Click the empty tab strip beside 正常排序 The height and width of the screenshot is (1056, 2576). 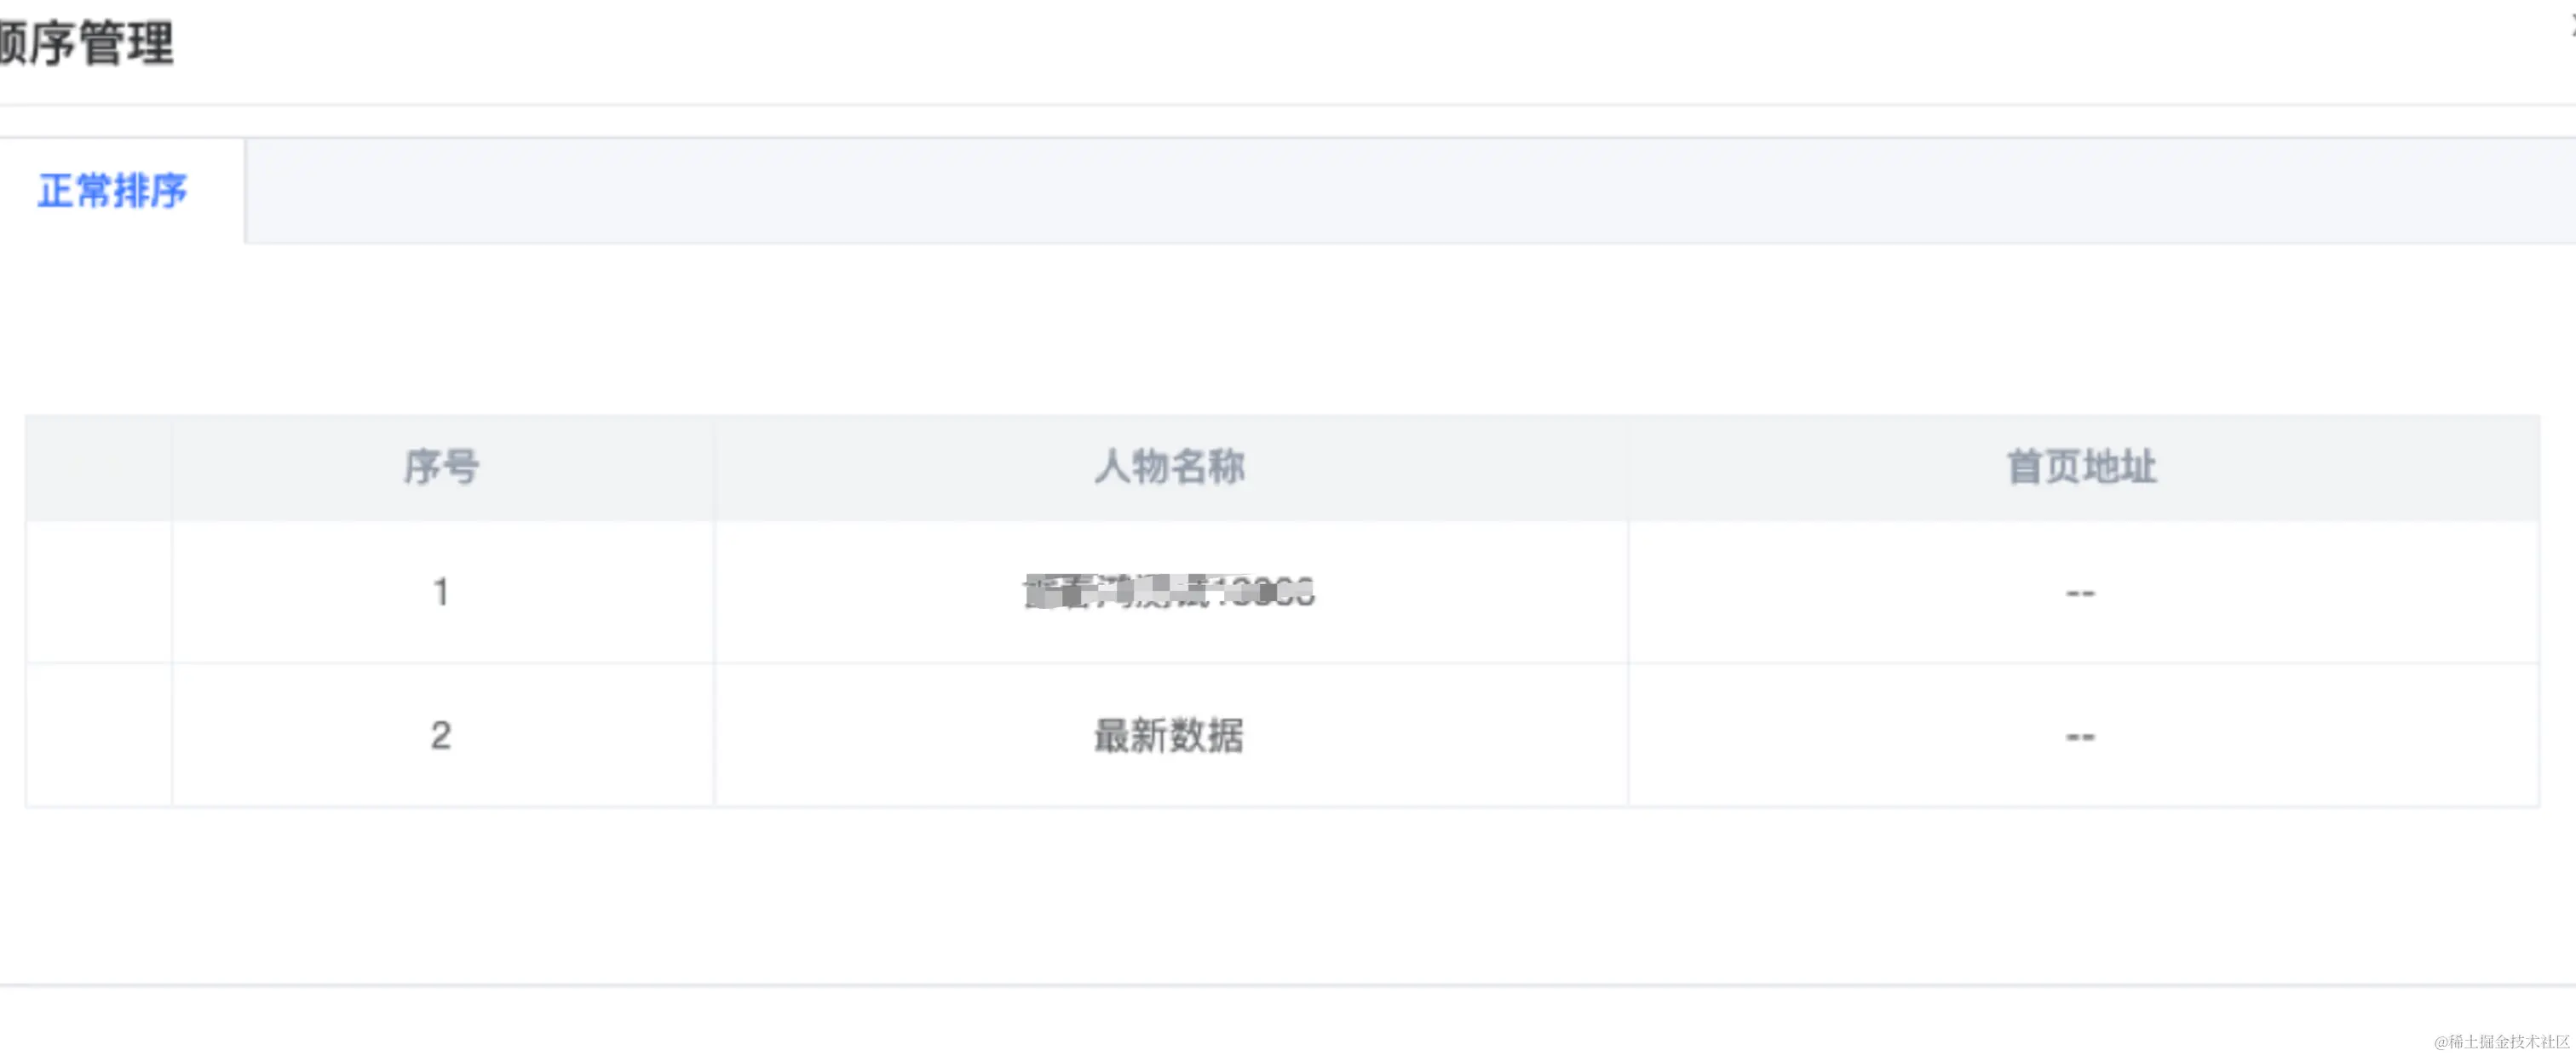point(1410,191)
